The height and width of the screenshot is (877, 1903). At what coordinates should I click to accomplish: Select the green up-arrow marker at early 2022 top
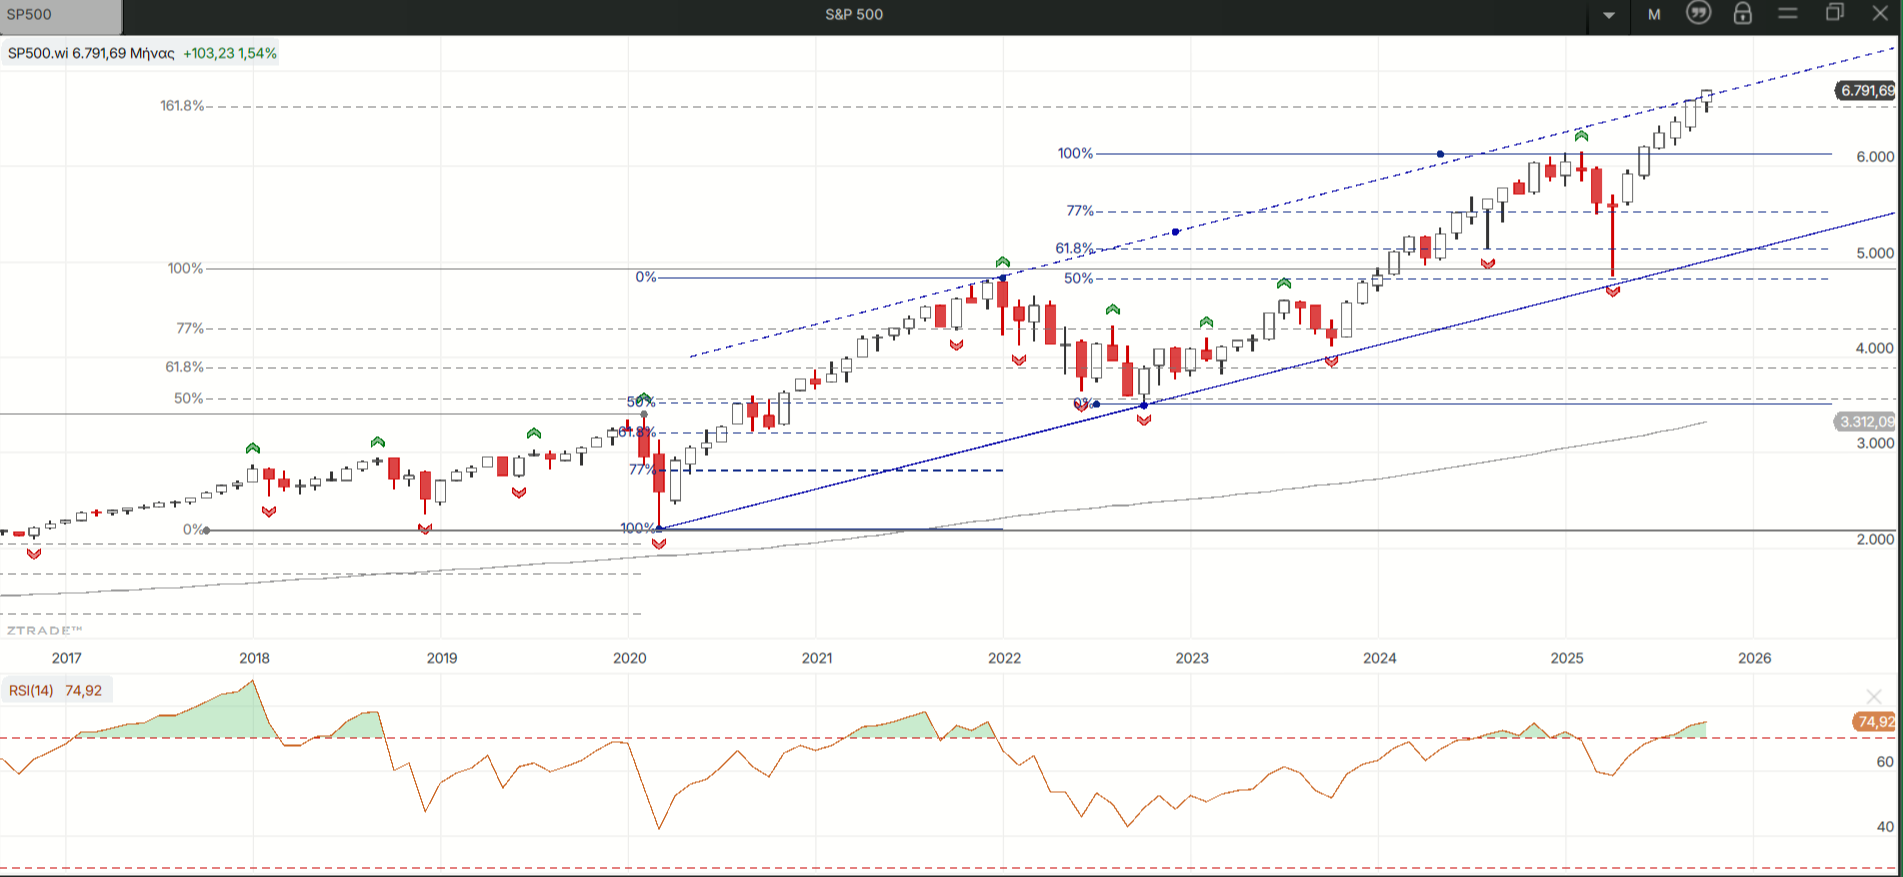click(1002, 262)
